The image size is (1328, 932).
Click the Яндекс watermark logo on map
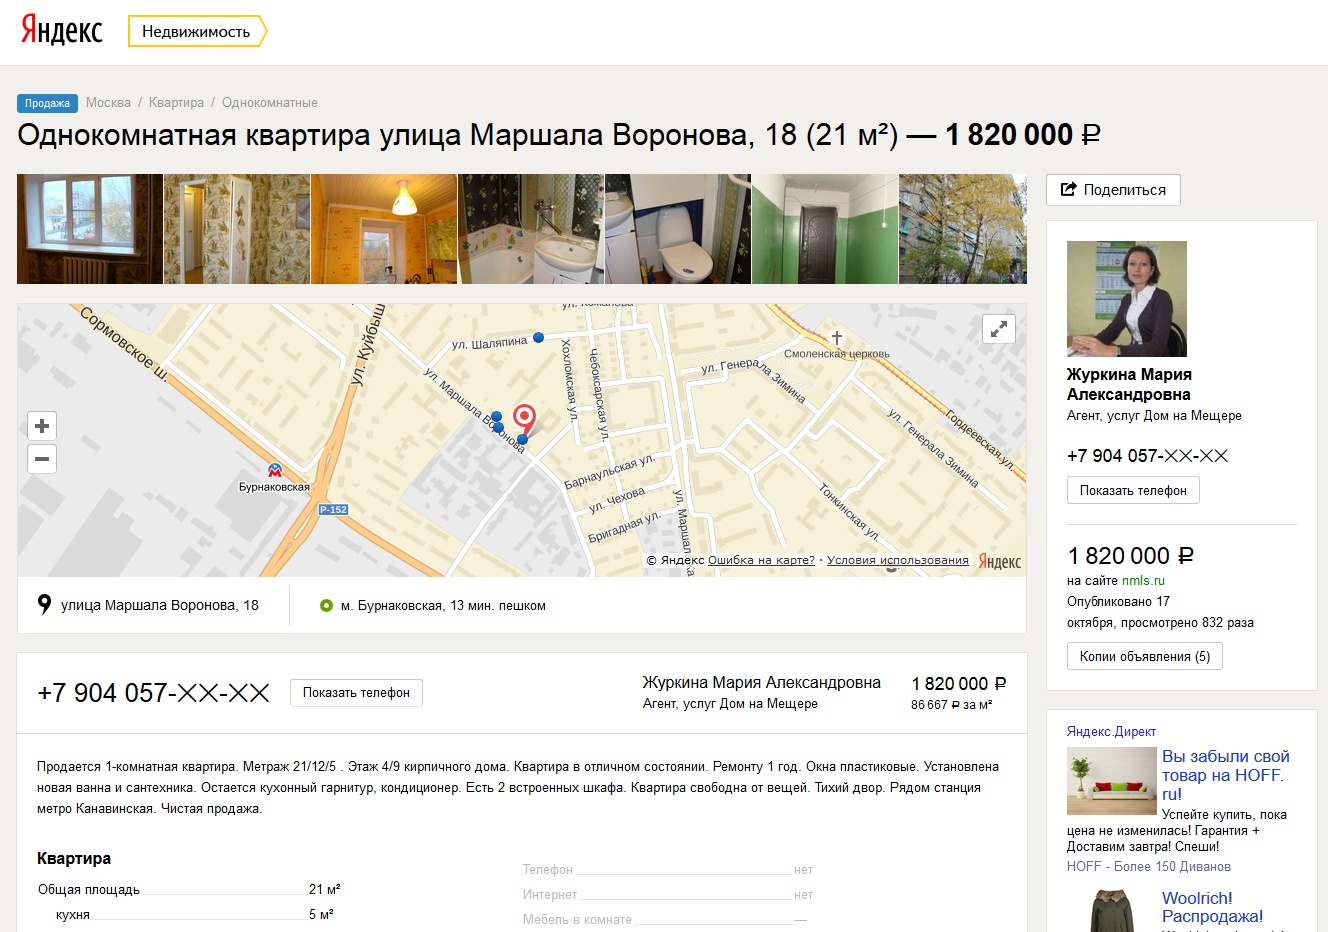click(999, 561)
